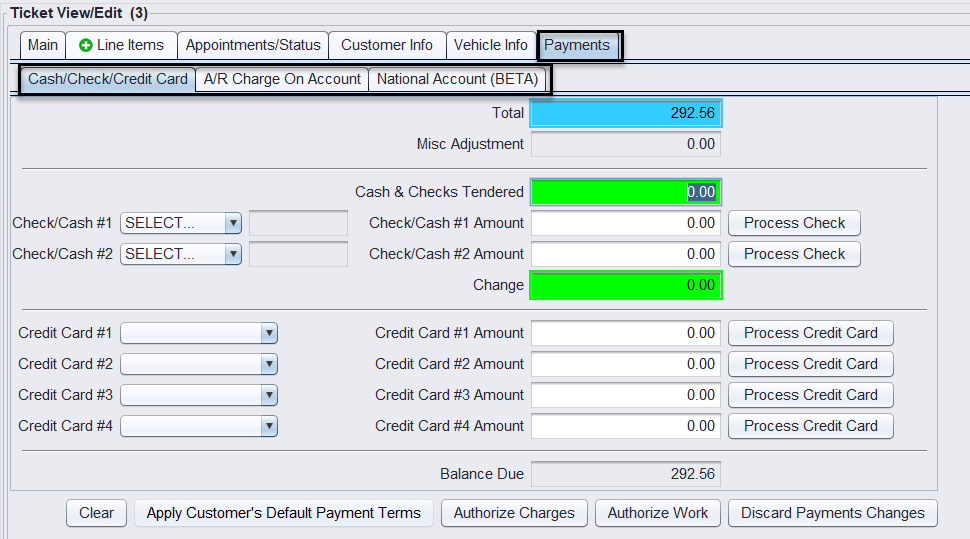Image resolution: width=970 pixels, height=539 pixels.
Task: Switch to the Main tab
Action: pyautogui.click(x=43, y=45)
